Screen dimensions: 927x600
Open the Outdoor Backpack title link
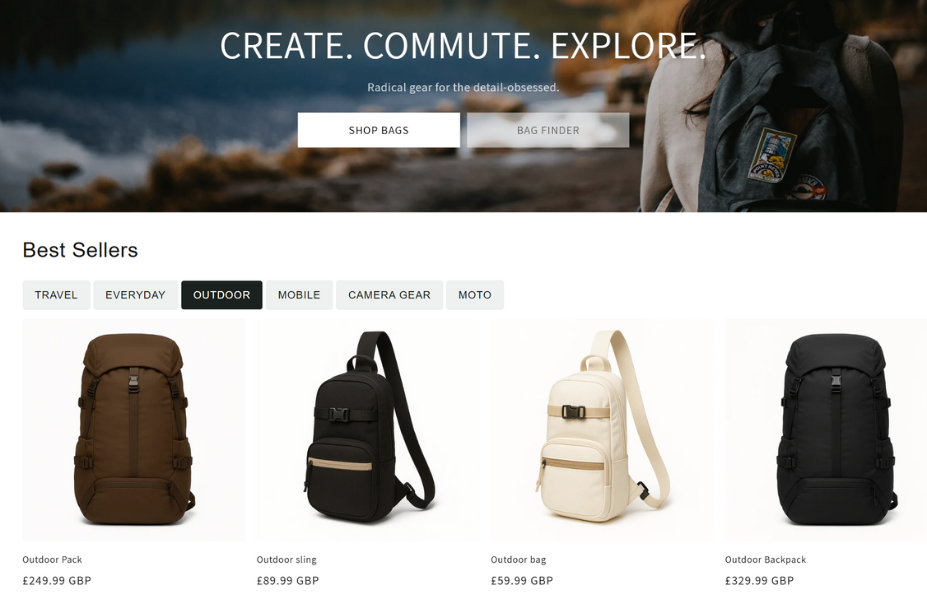(765, 560)
